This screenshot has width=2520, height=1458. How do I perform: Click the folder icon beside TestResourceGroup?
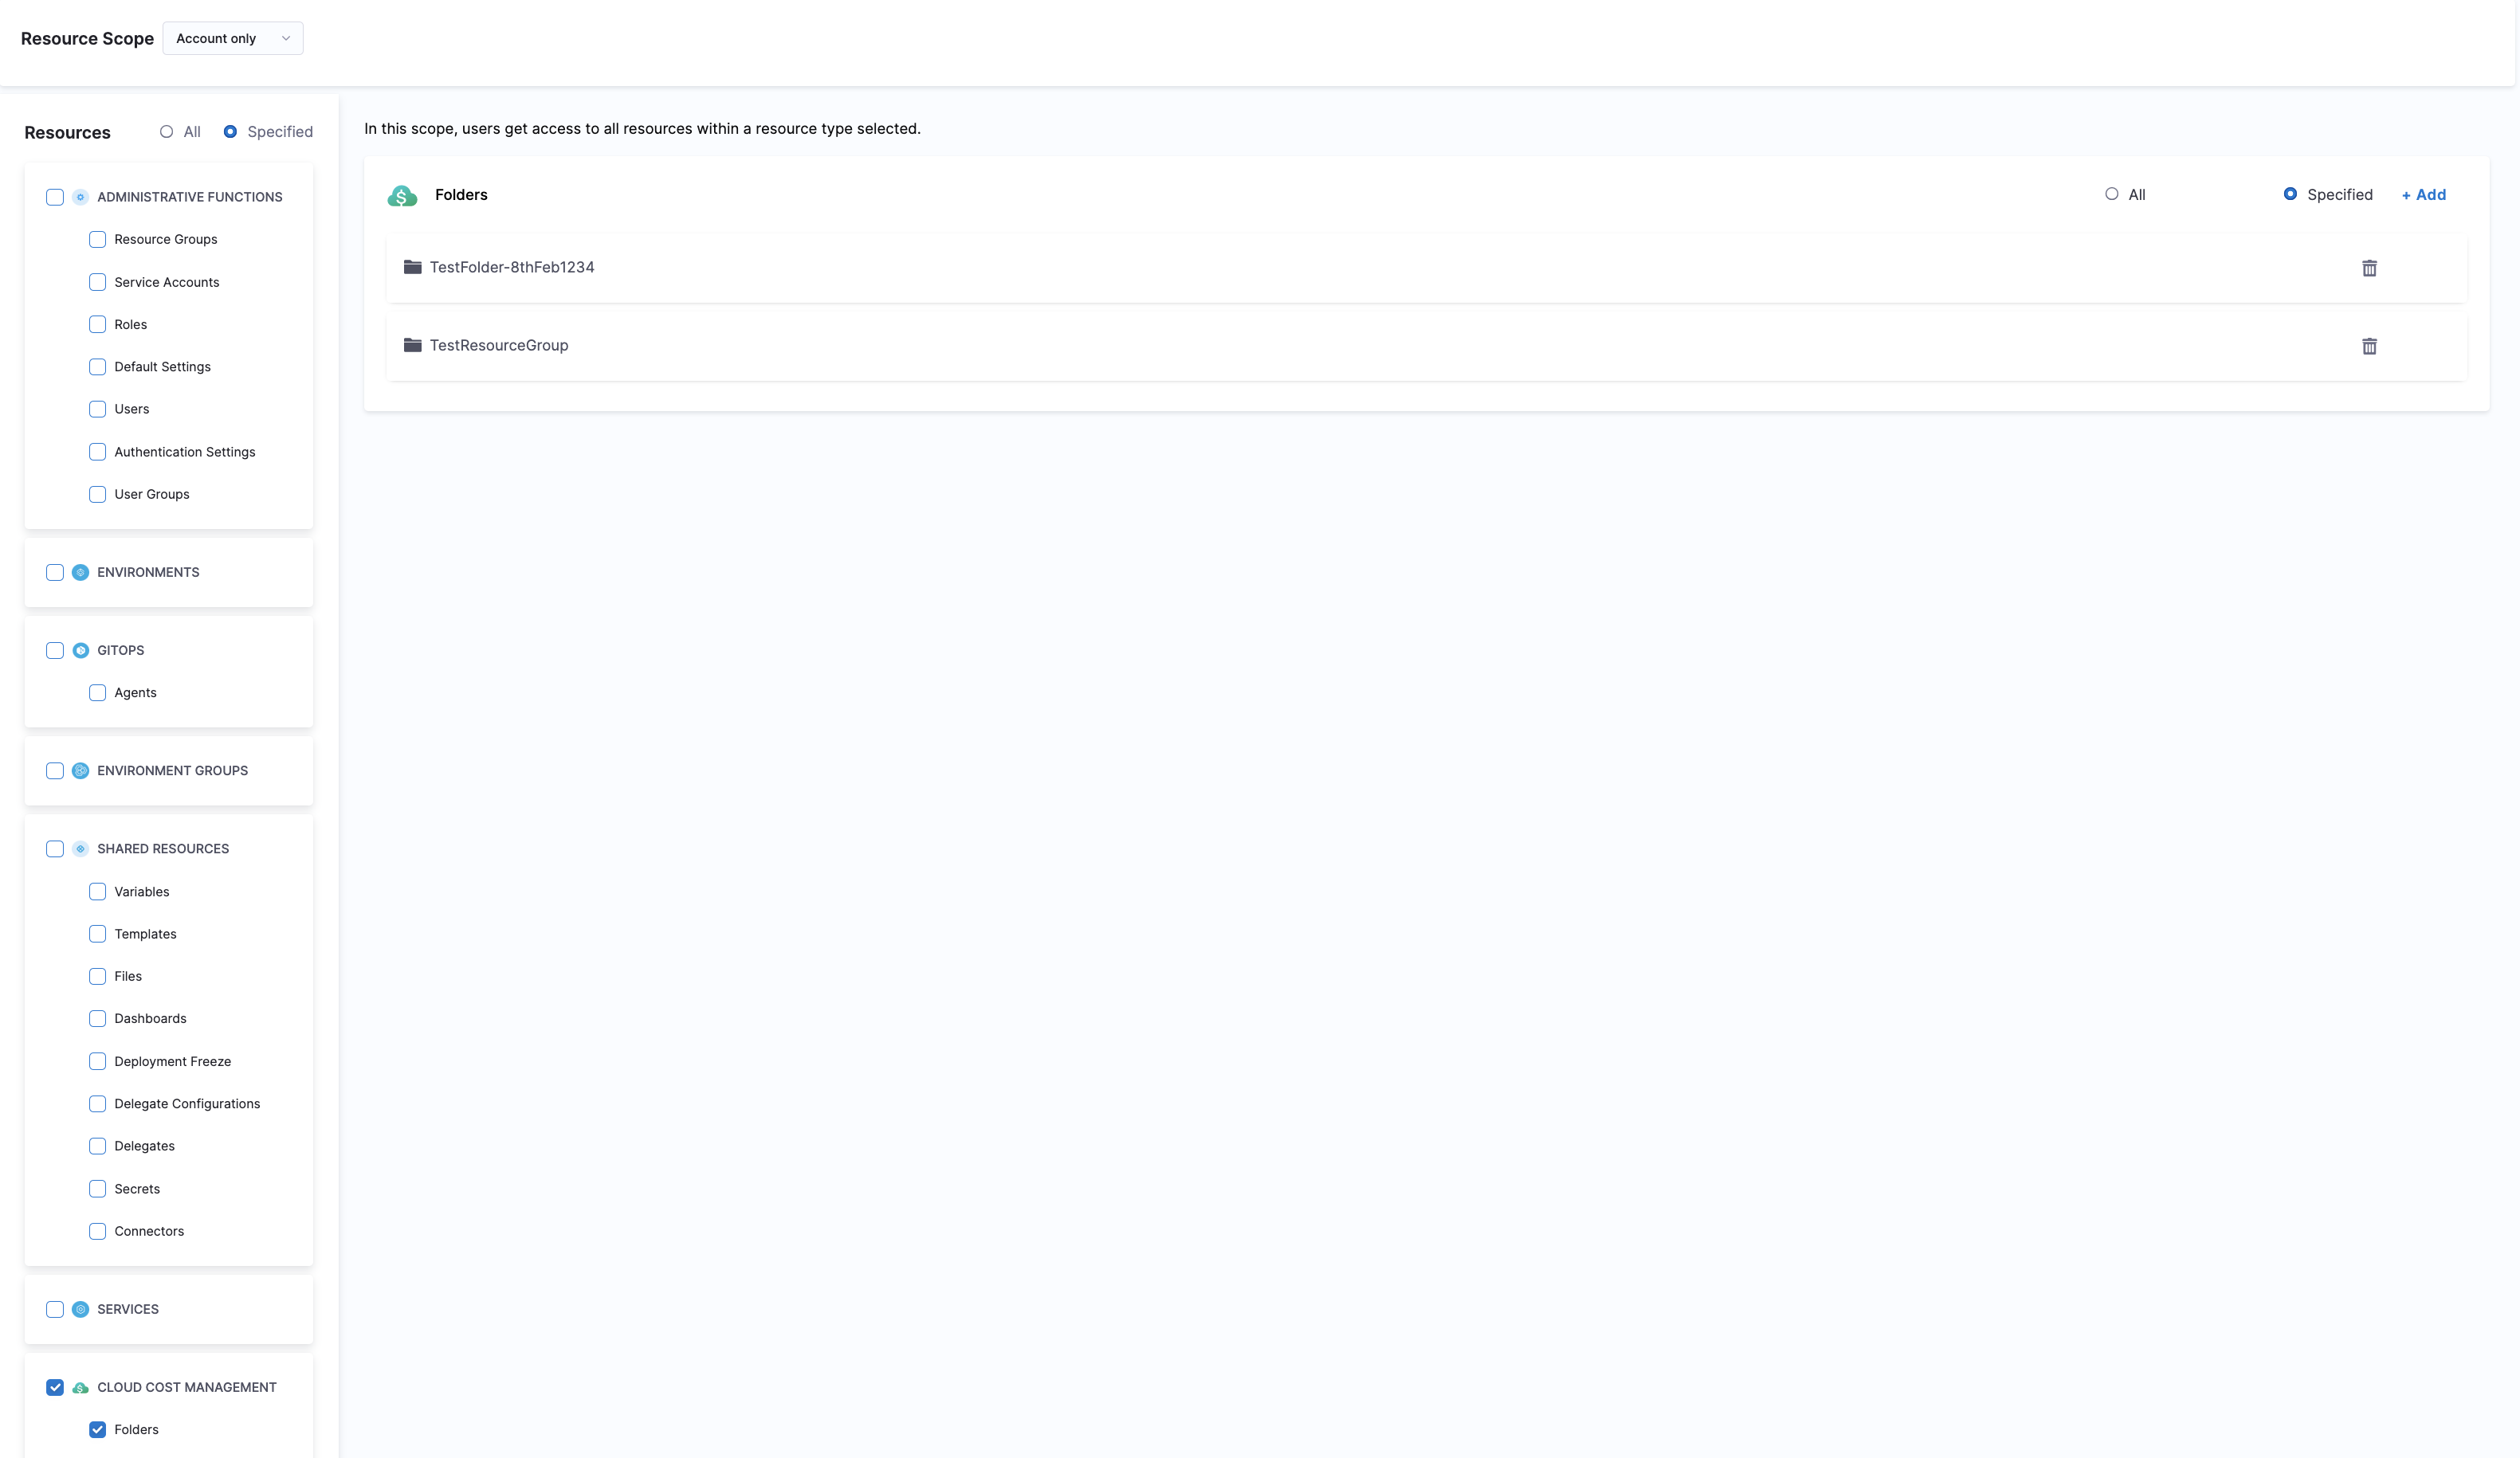coord(412,345)
